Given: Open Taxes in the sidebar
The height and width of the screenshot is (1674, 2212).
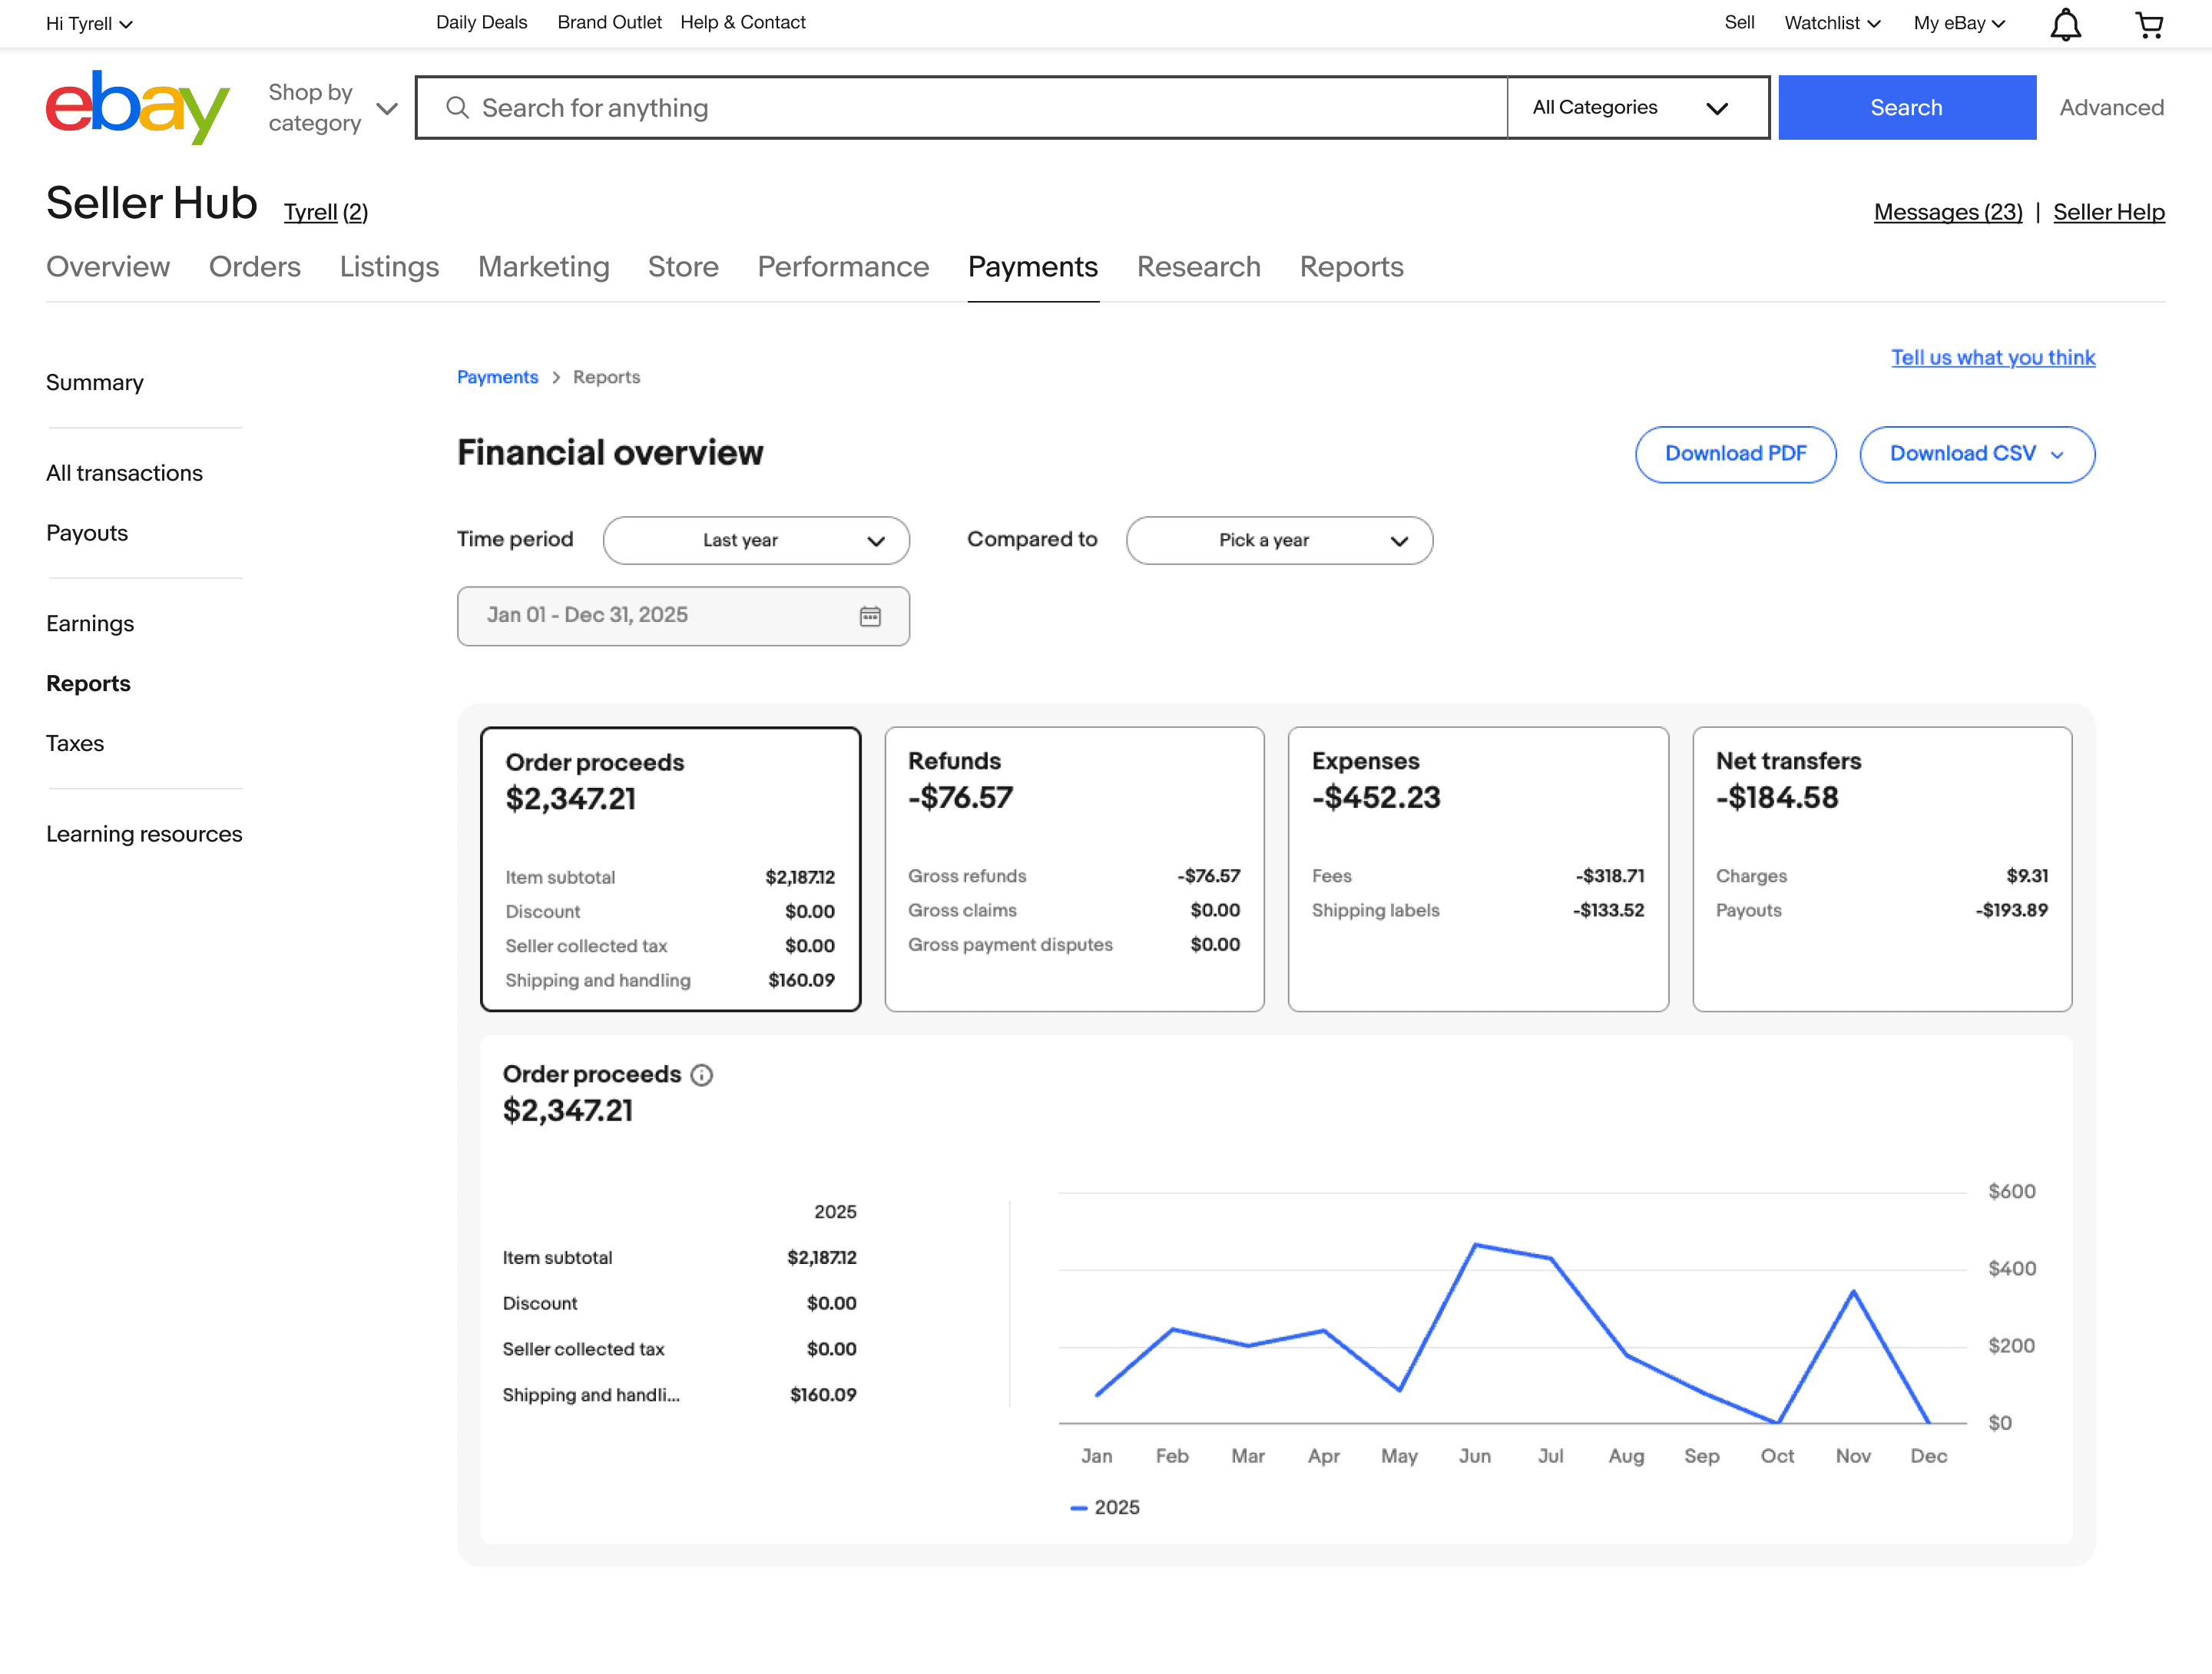Looking at the screenshot, I should pyautogui.click(x=75, y=743).
